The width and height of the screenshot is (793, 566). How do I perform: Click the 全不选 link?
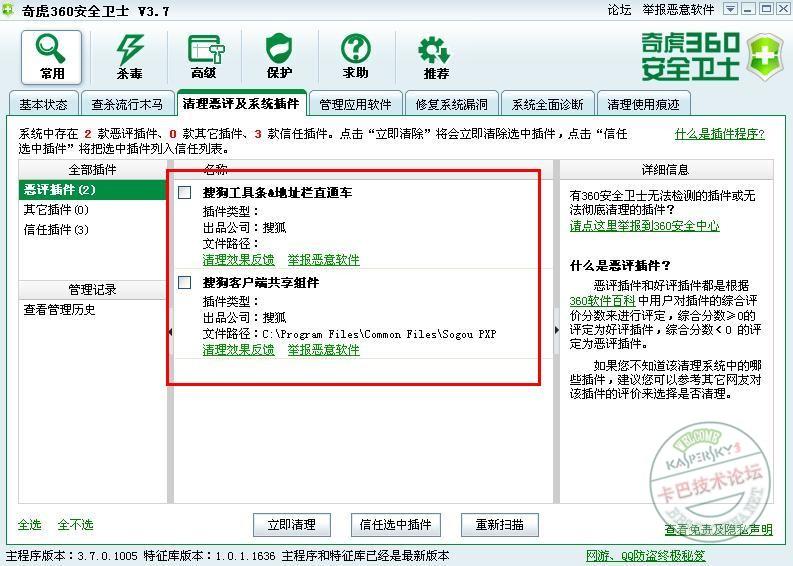[75, 525]
